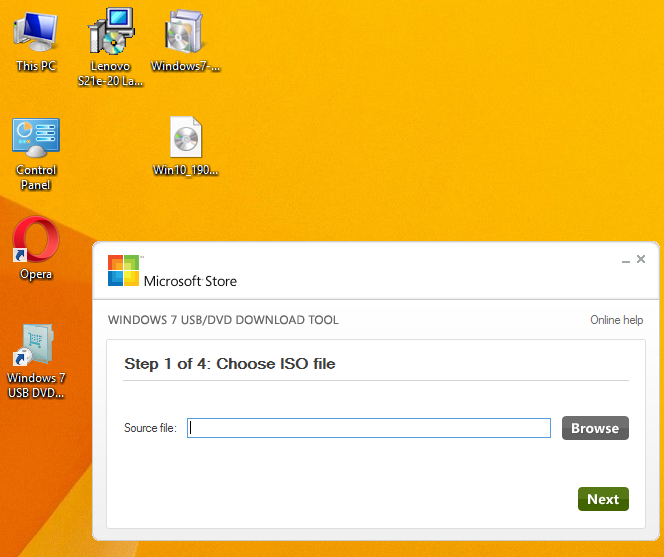The width and height of the screenshot is (664, 557).
Task: Click into the Source file field
Action: pos(369,428)
